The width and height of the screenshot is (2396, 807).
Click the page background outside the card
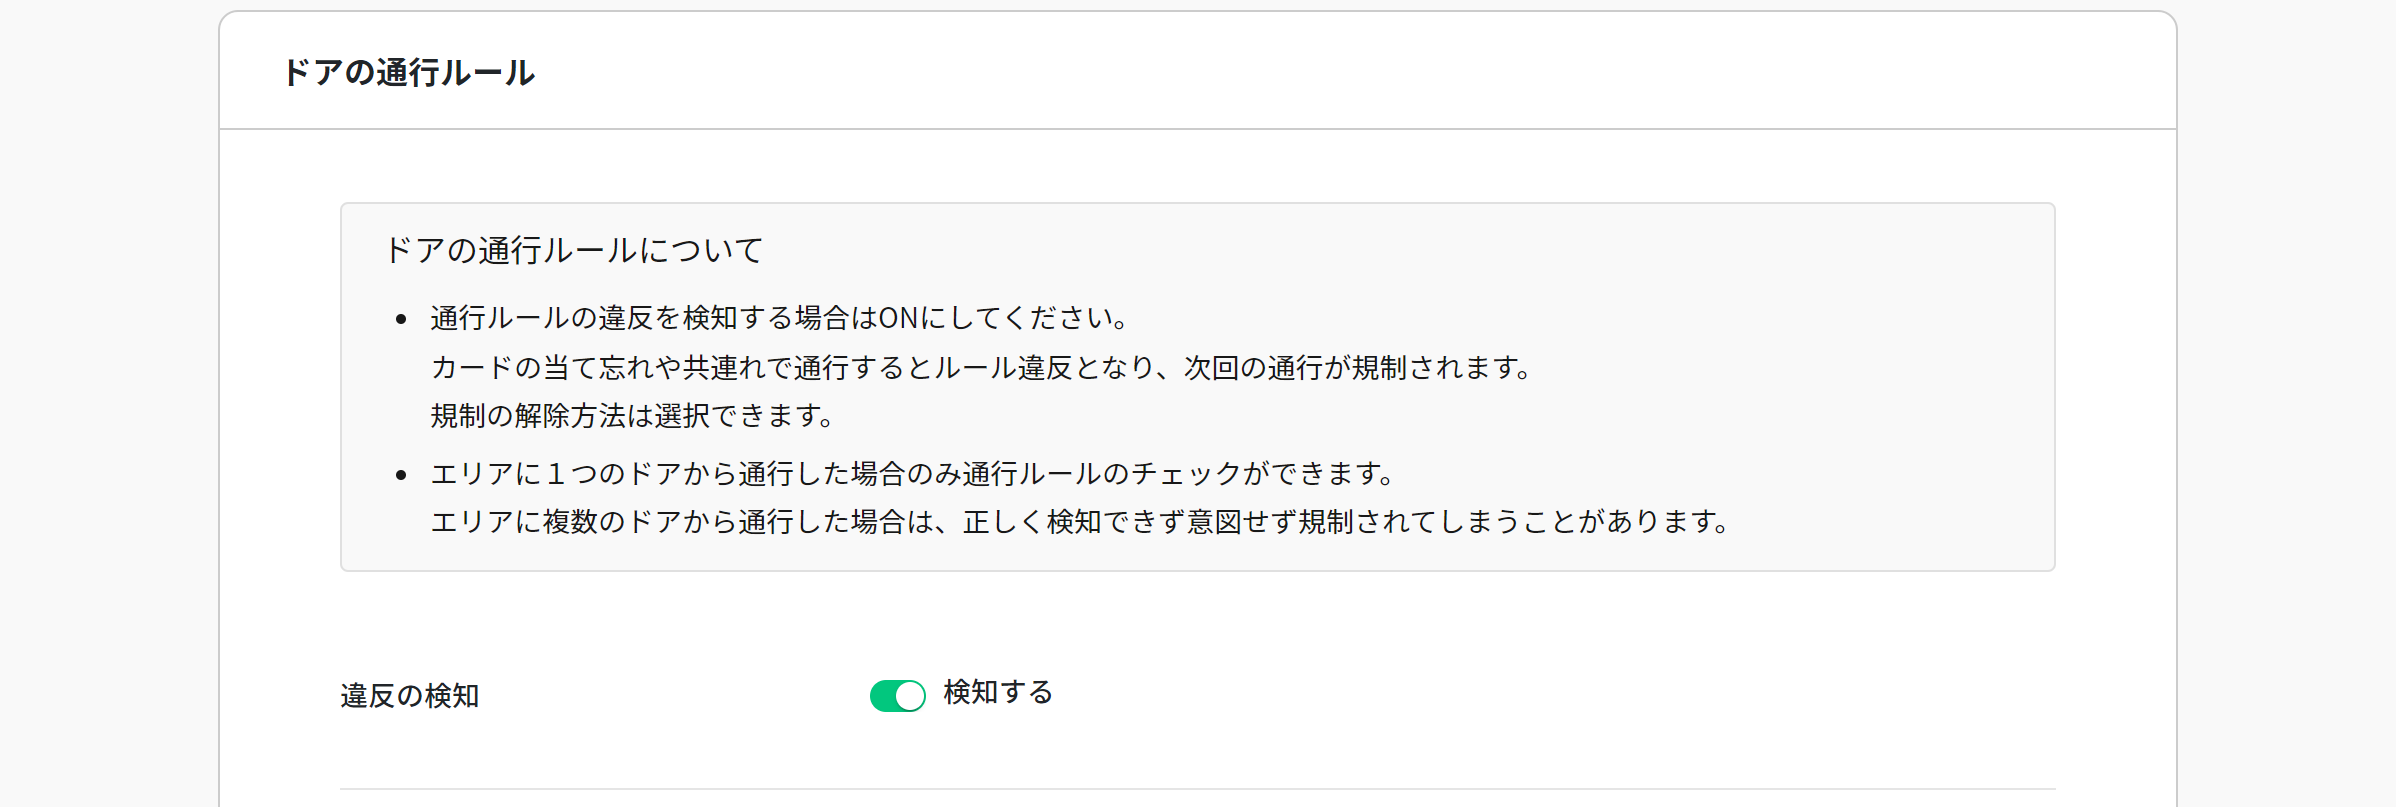point(100,400)
